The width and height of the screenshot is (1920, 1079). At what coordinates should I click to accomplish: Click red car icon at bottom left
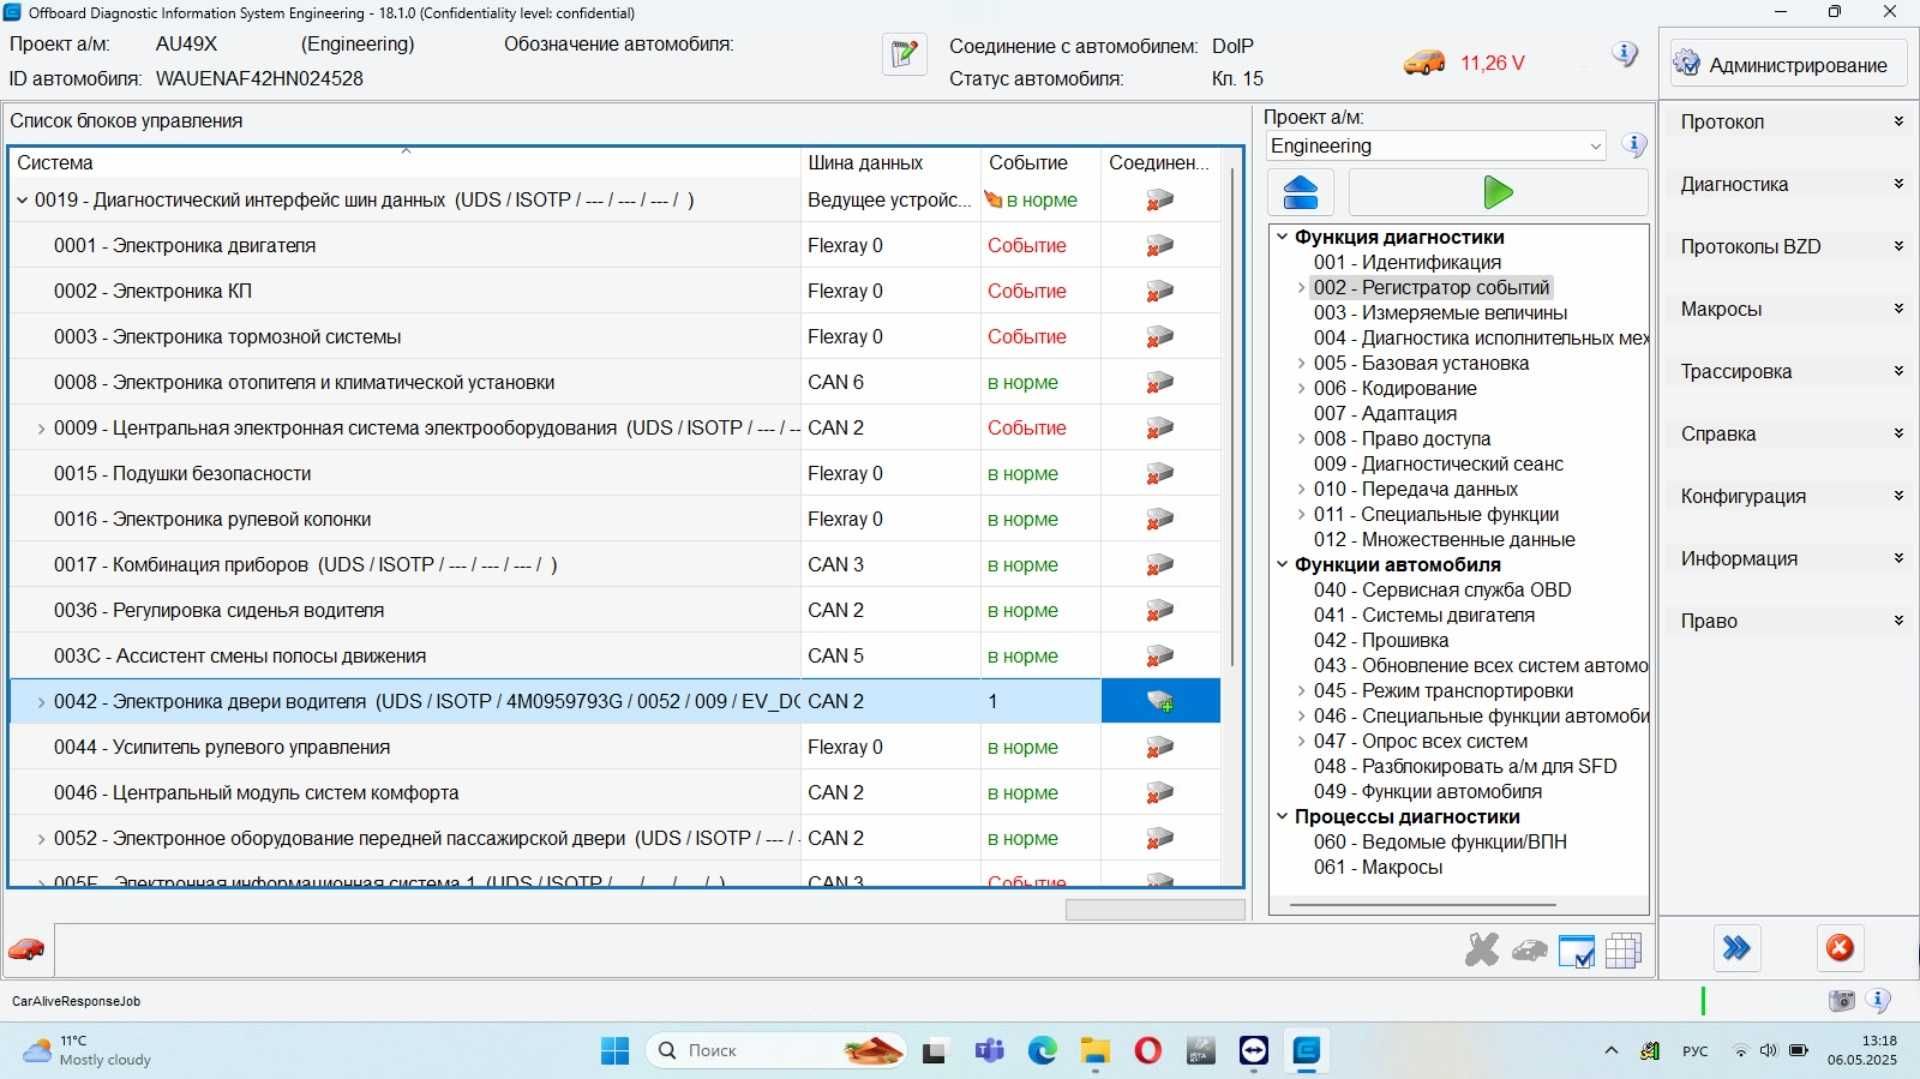(27, 949)
